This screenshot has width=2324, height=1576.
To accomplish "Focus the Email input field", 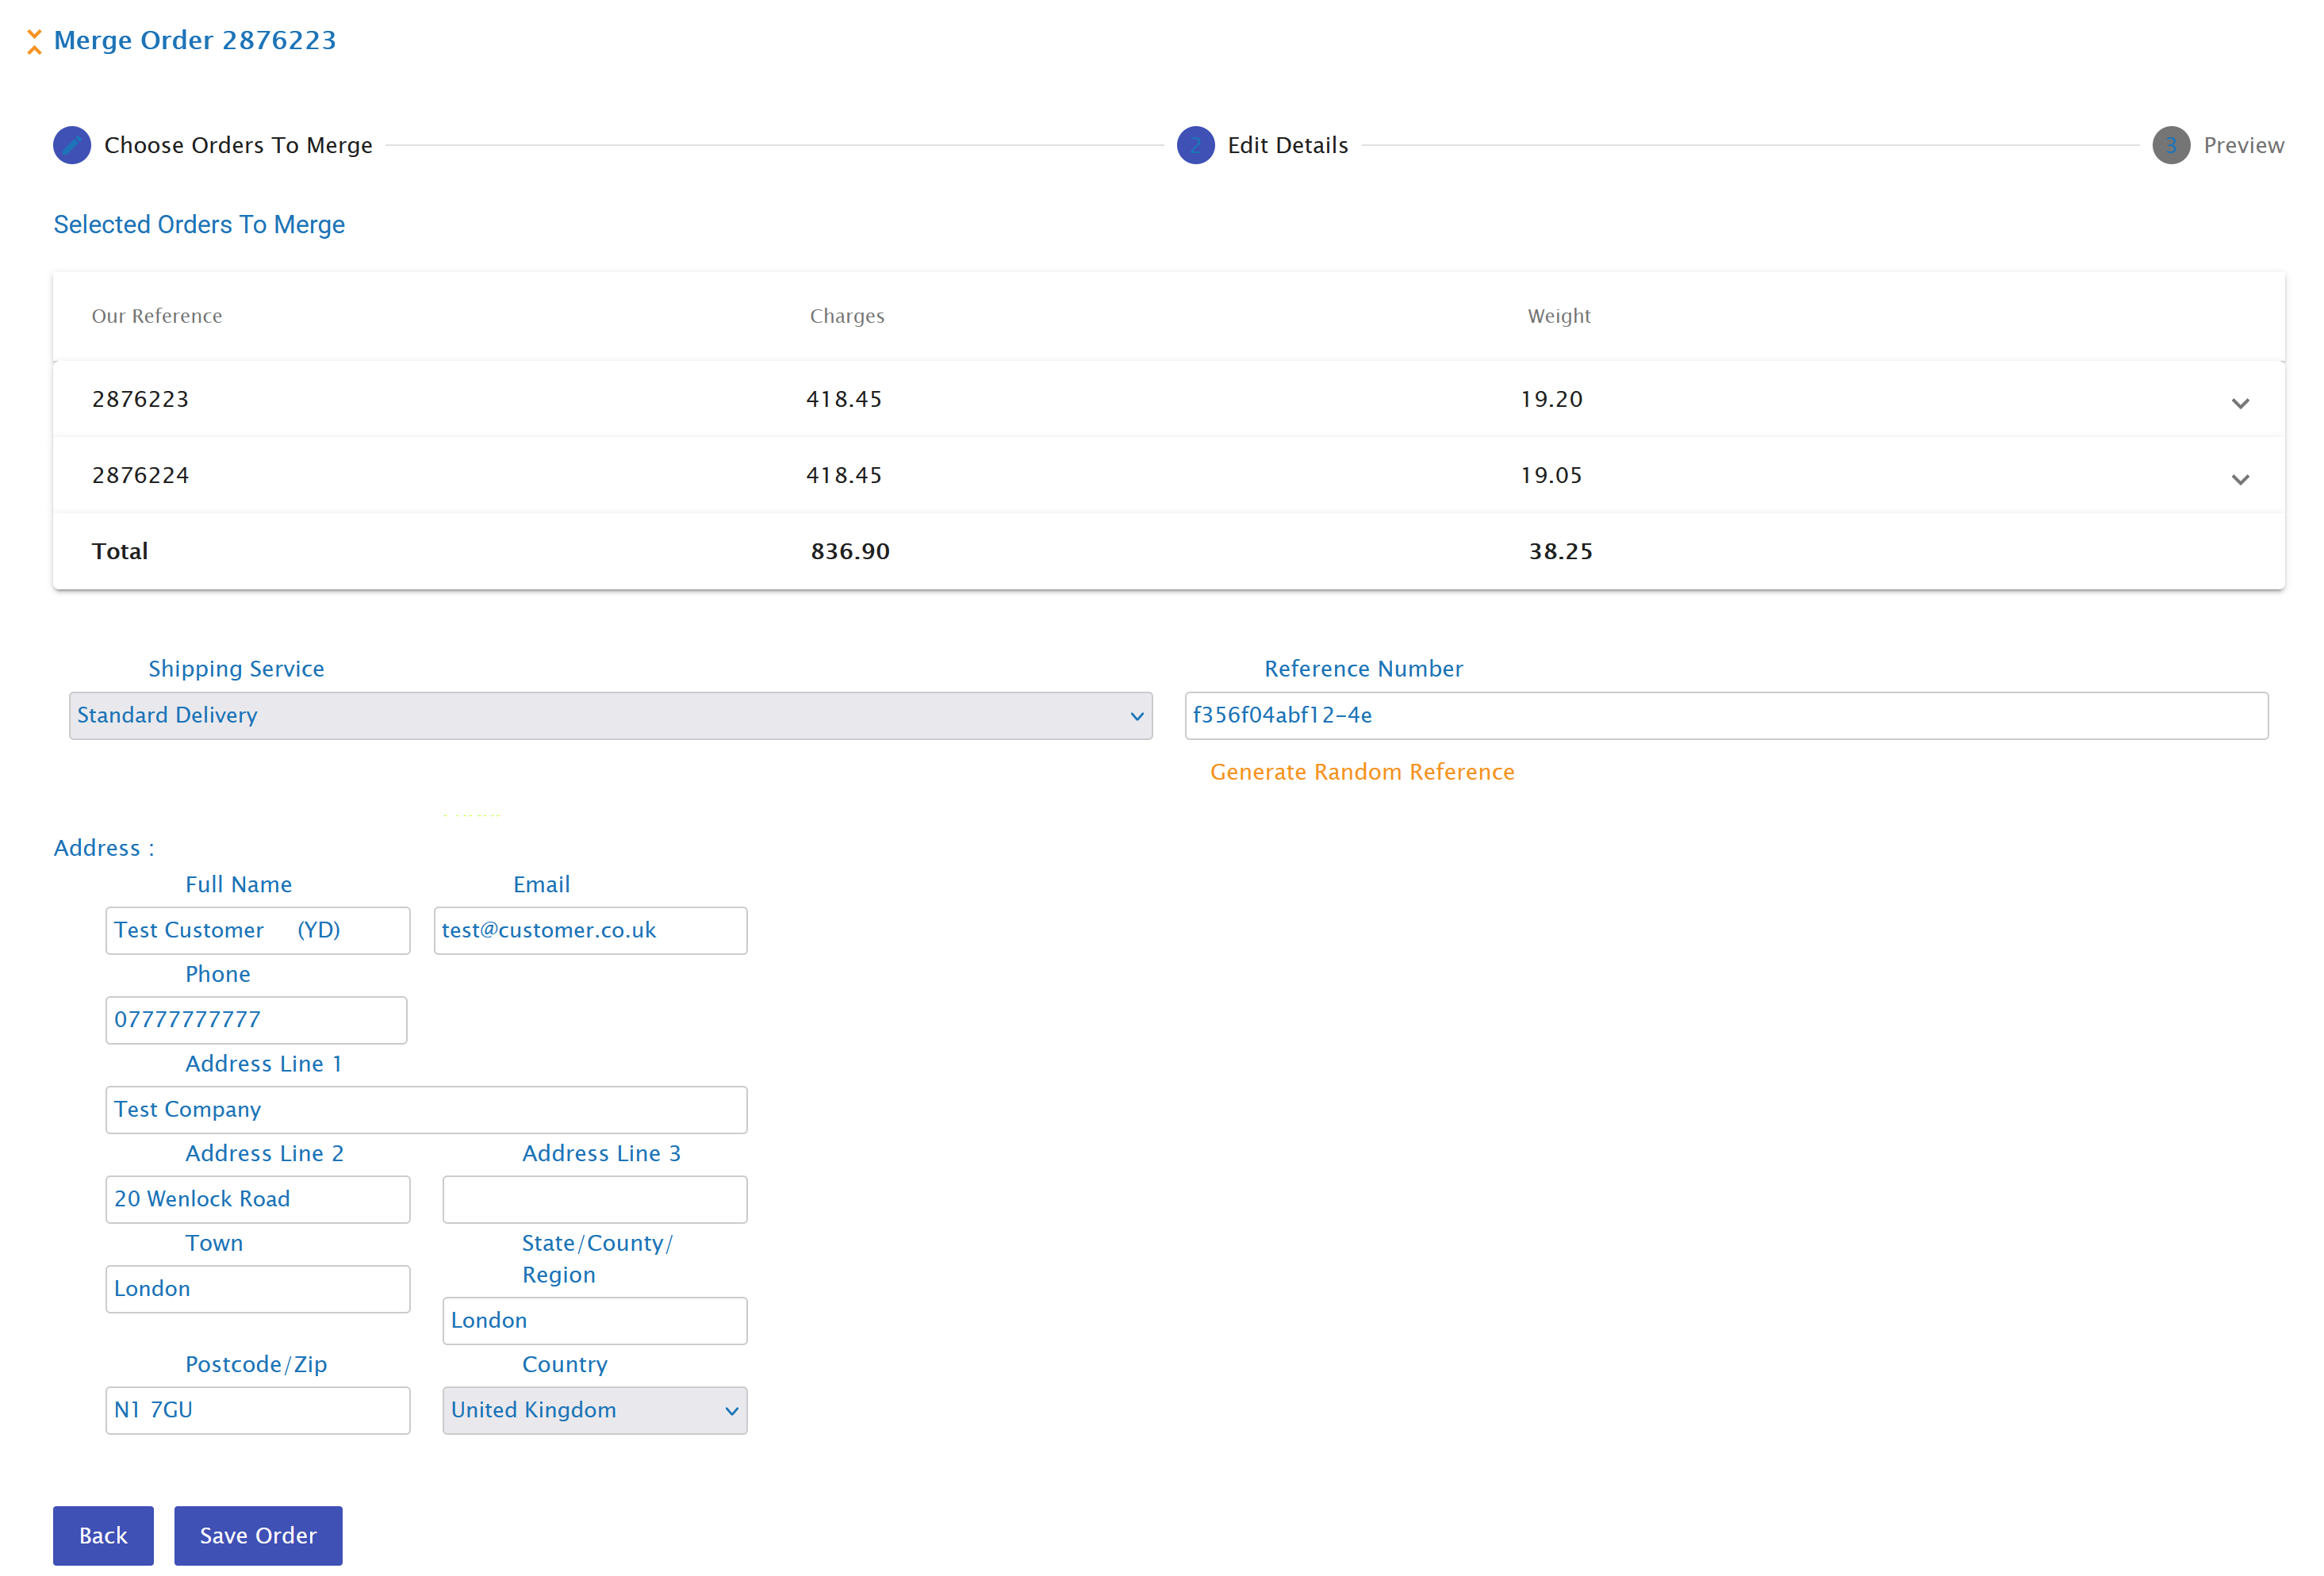I will [590, 930].
